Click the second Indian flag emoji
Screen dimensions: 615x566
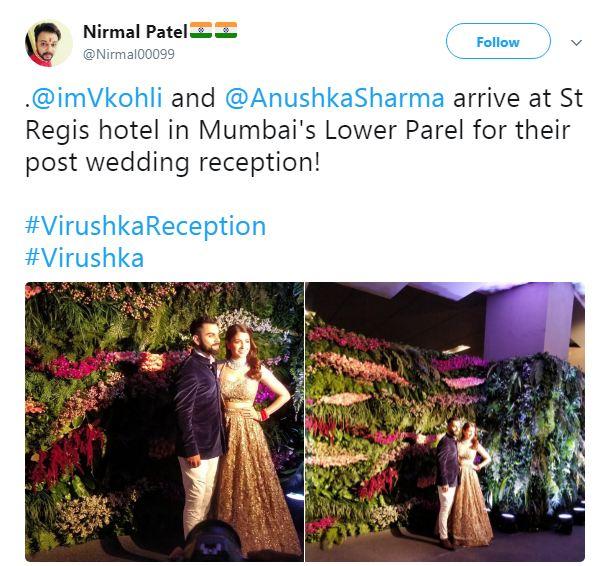tap(226, 30)
